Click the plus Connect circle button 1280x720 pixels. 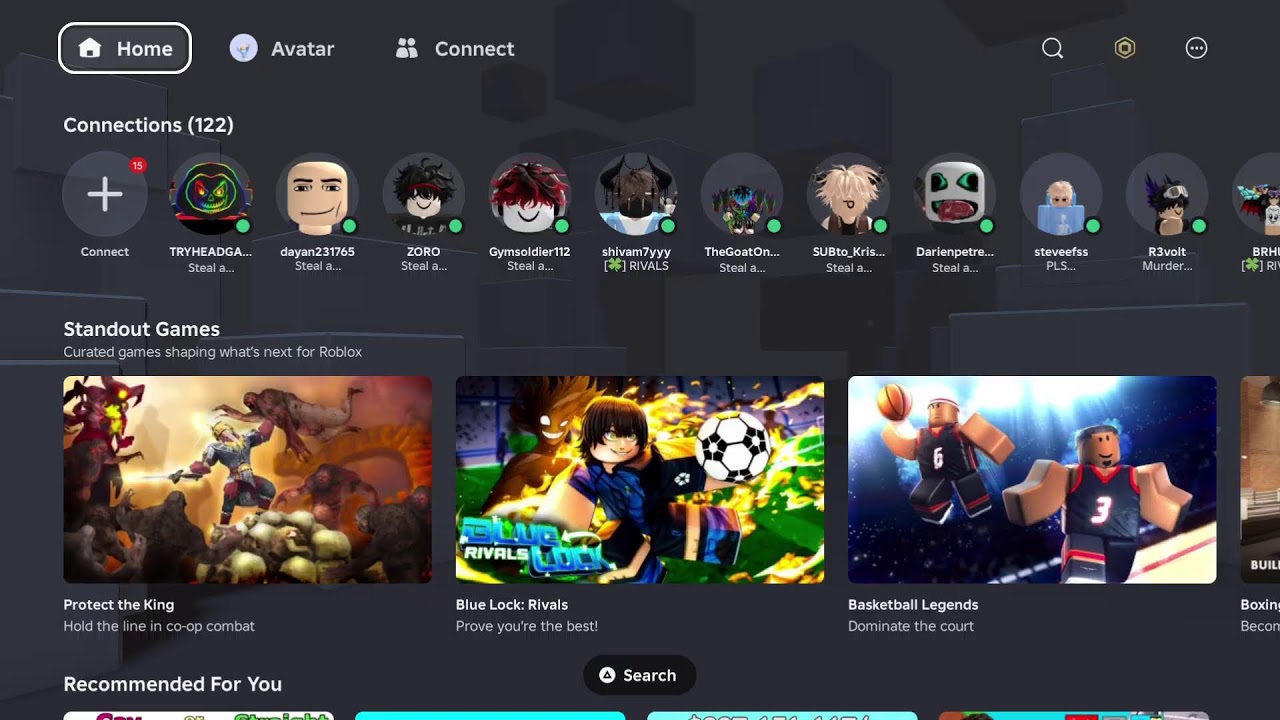[105, 194]
